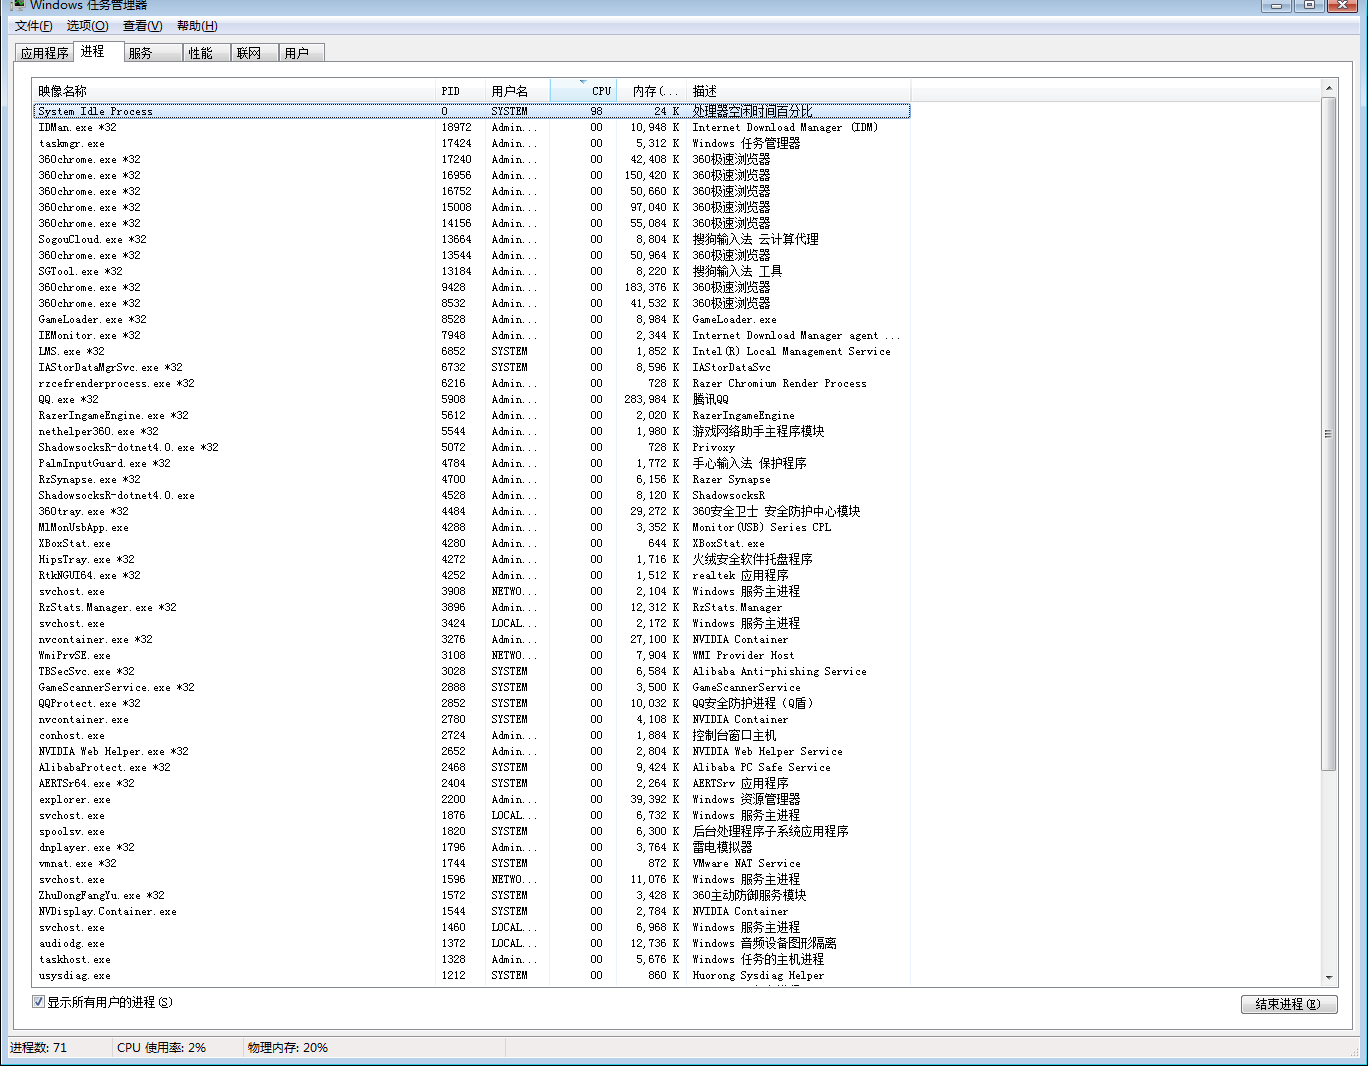Select the spoolsv.exe process
The height and width of the screenshot is (1066, 1368).
pyautogui.click(x=472, y=831)
